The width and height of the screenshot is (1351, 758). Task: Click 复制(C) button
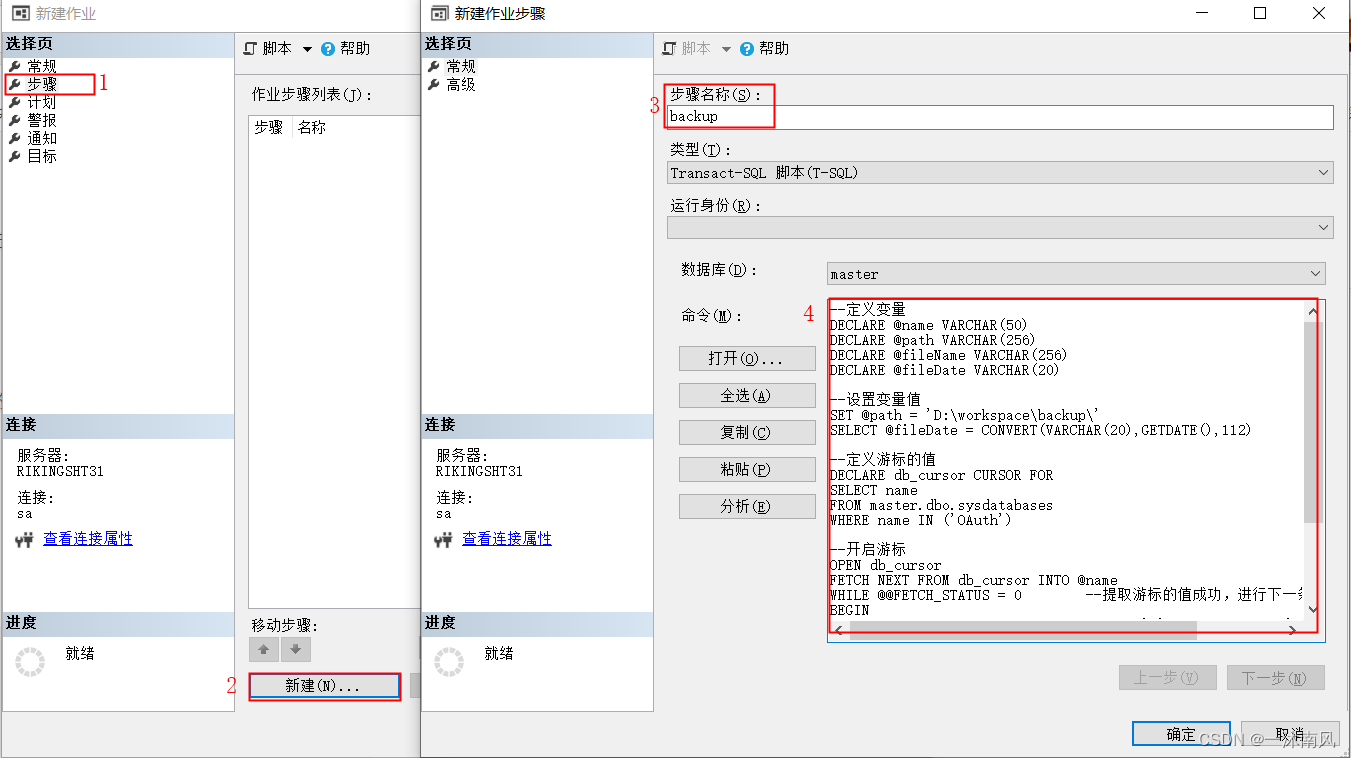click(747, 432)
